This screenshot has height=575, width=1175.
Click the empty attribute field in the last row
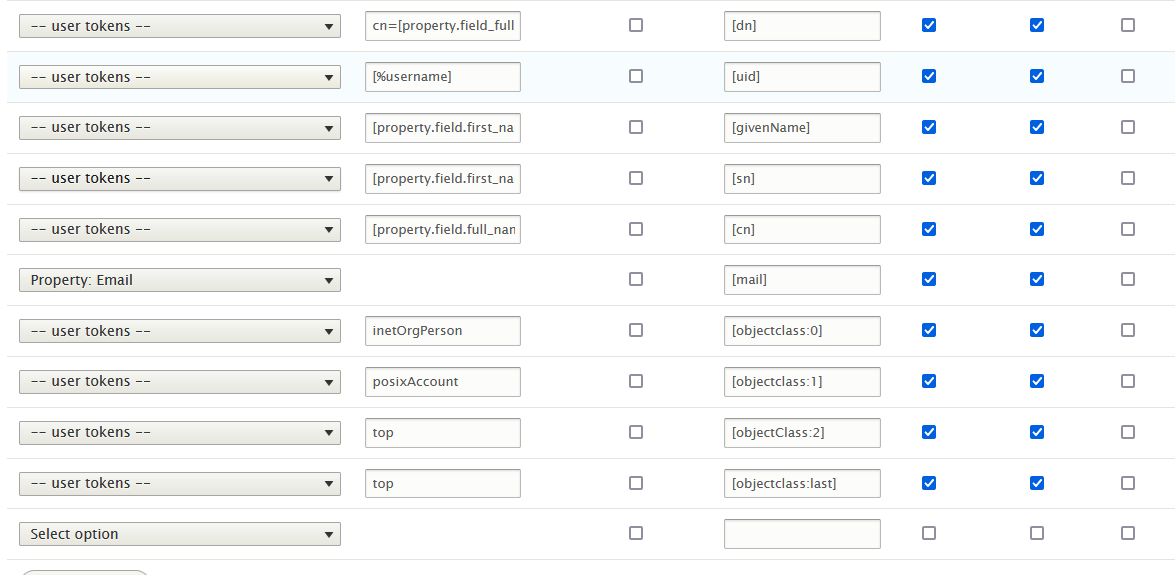(802, 534)
